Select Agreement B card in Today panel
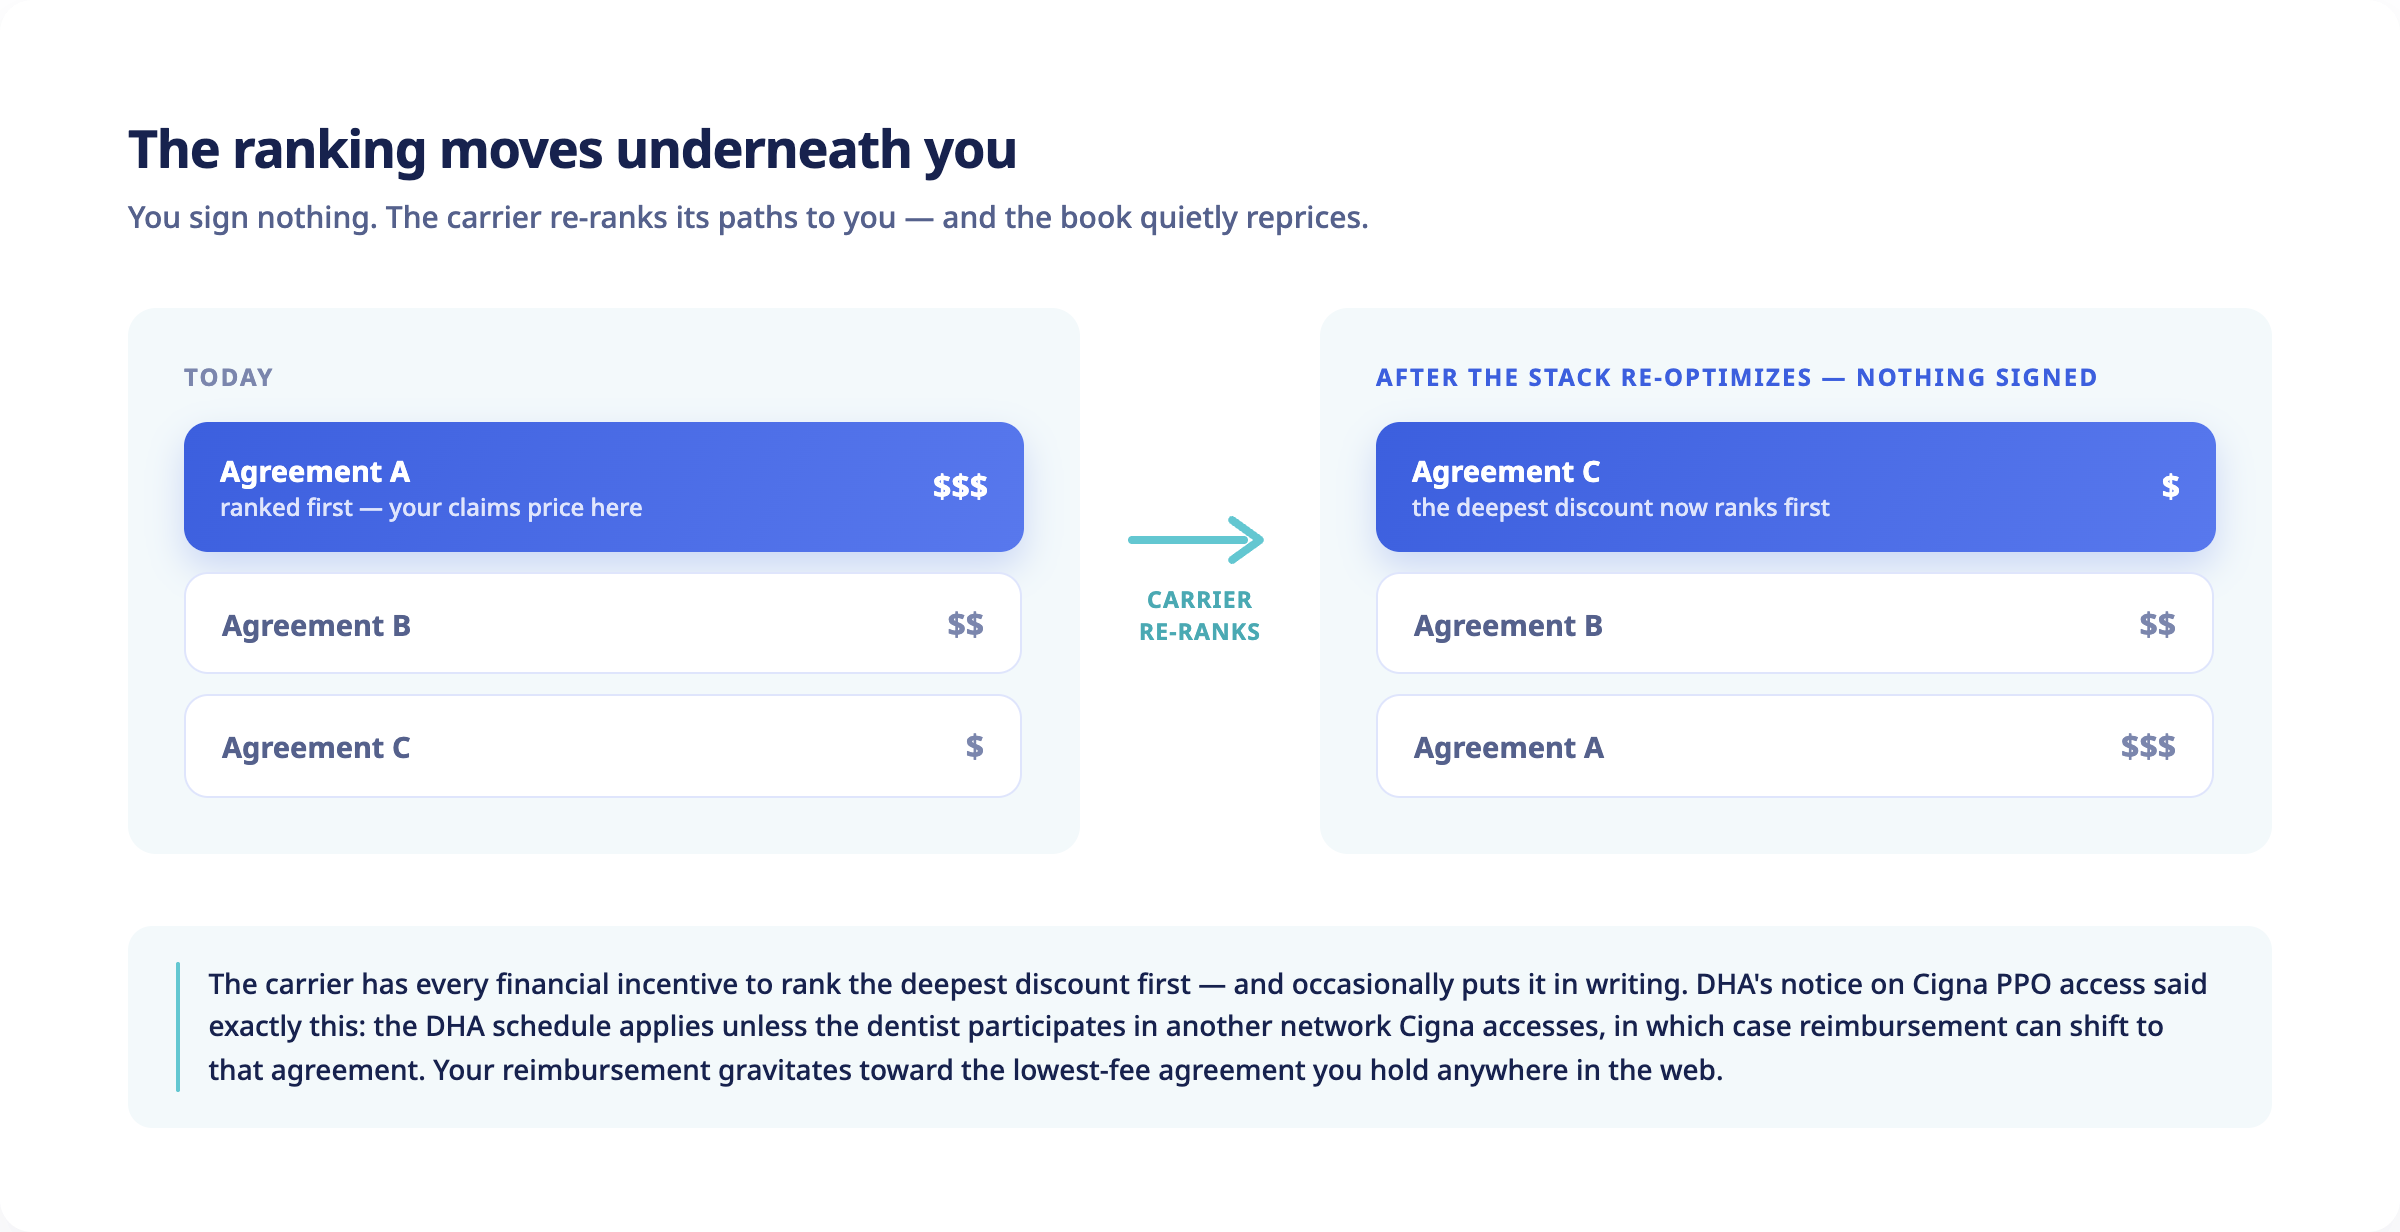The width and height of the screenshot is (2400, 1232). click(603, 624)
